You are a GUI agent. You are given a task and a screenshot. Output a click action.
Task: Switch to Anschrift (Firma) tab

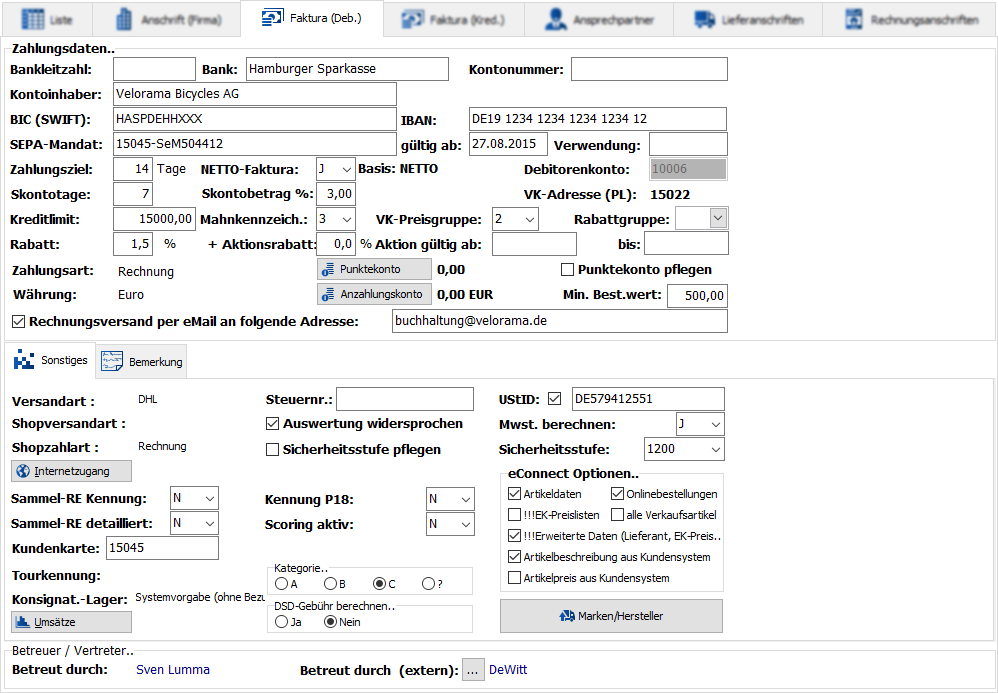(167, 19)
